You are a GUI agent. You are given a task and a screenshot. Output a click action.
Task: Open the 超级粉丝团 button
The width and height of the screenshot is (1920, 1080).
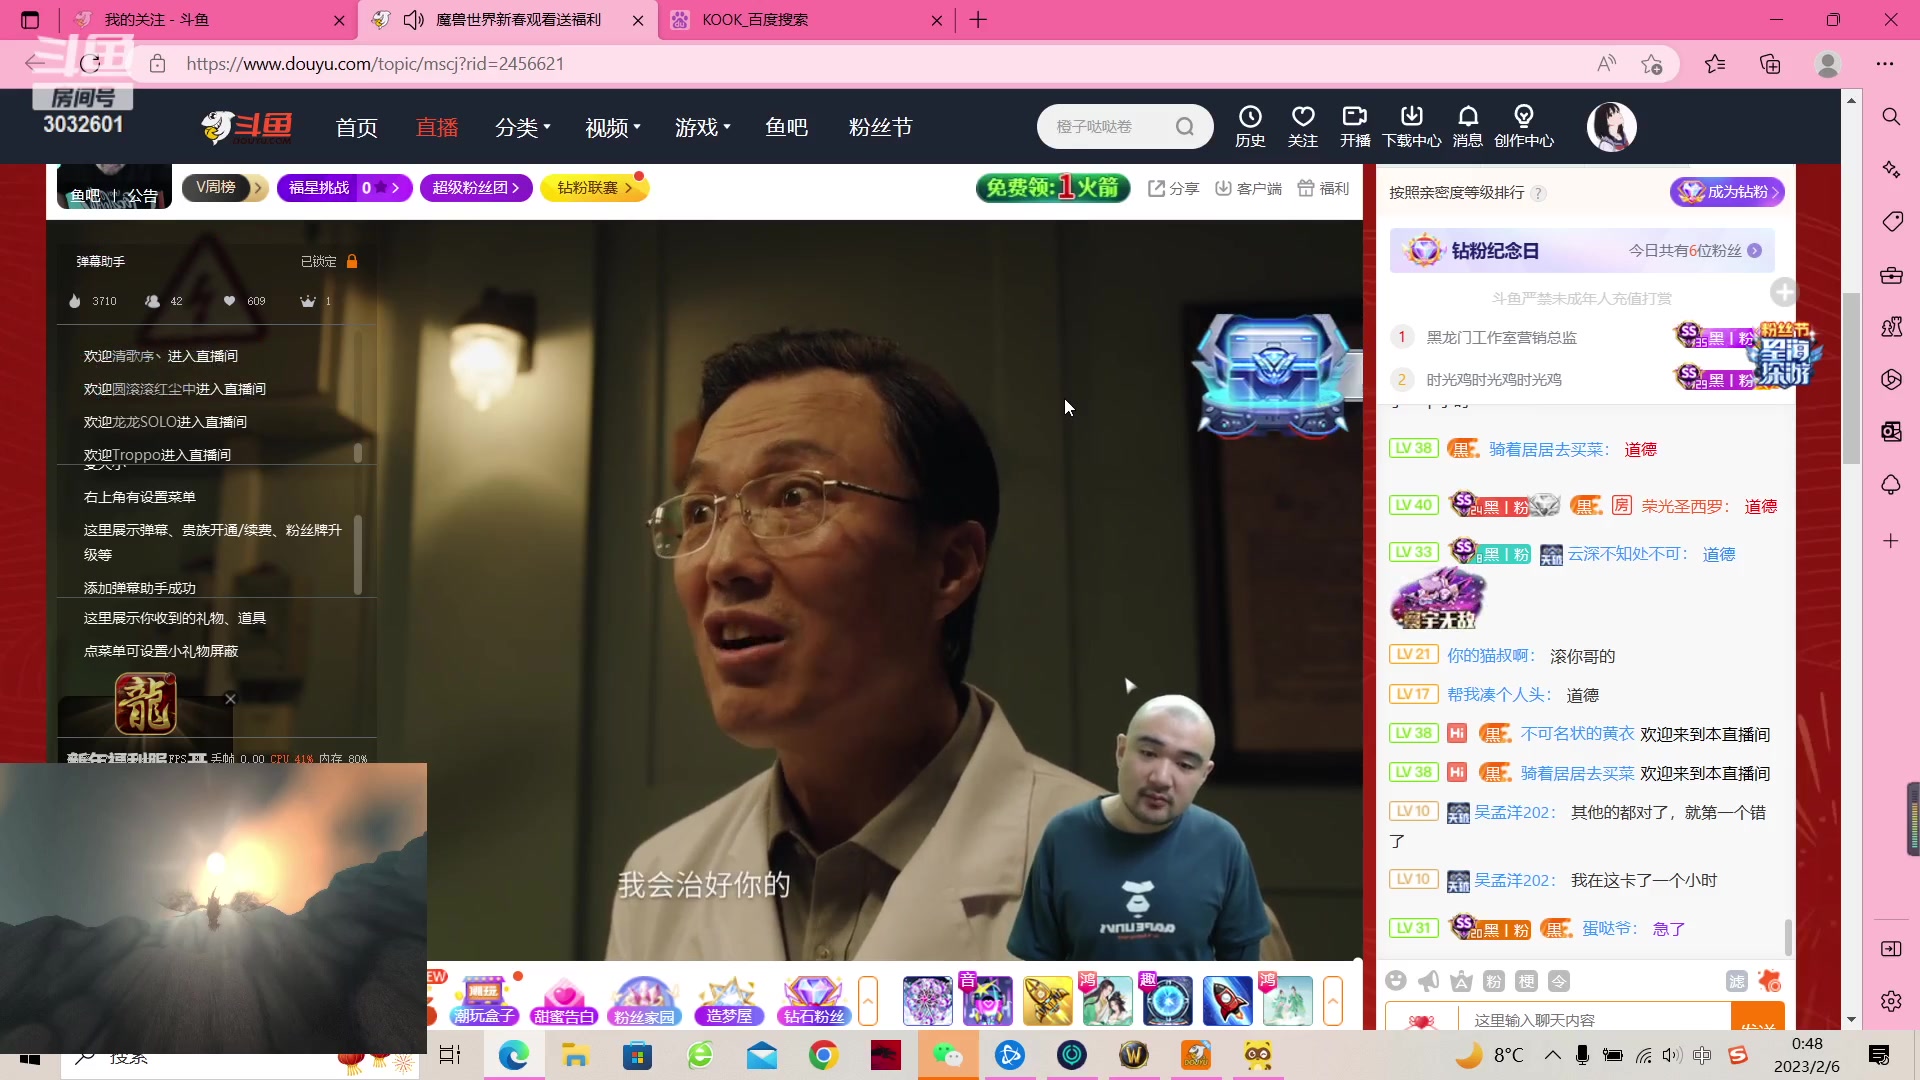click(x=476, y=187)
